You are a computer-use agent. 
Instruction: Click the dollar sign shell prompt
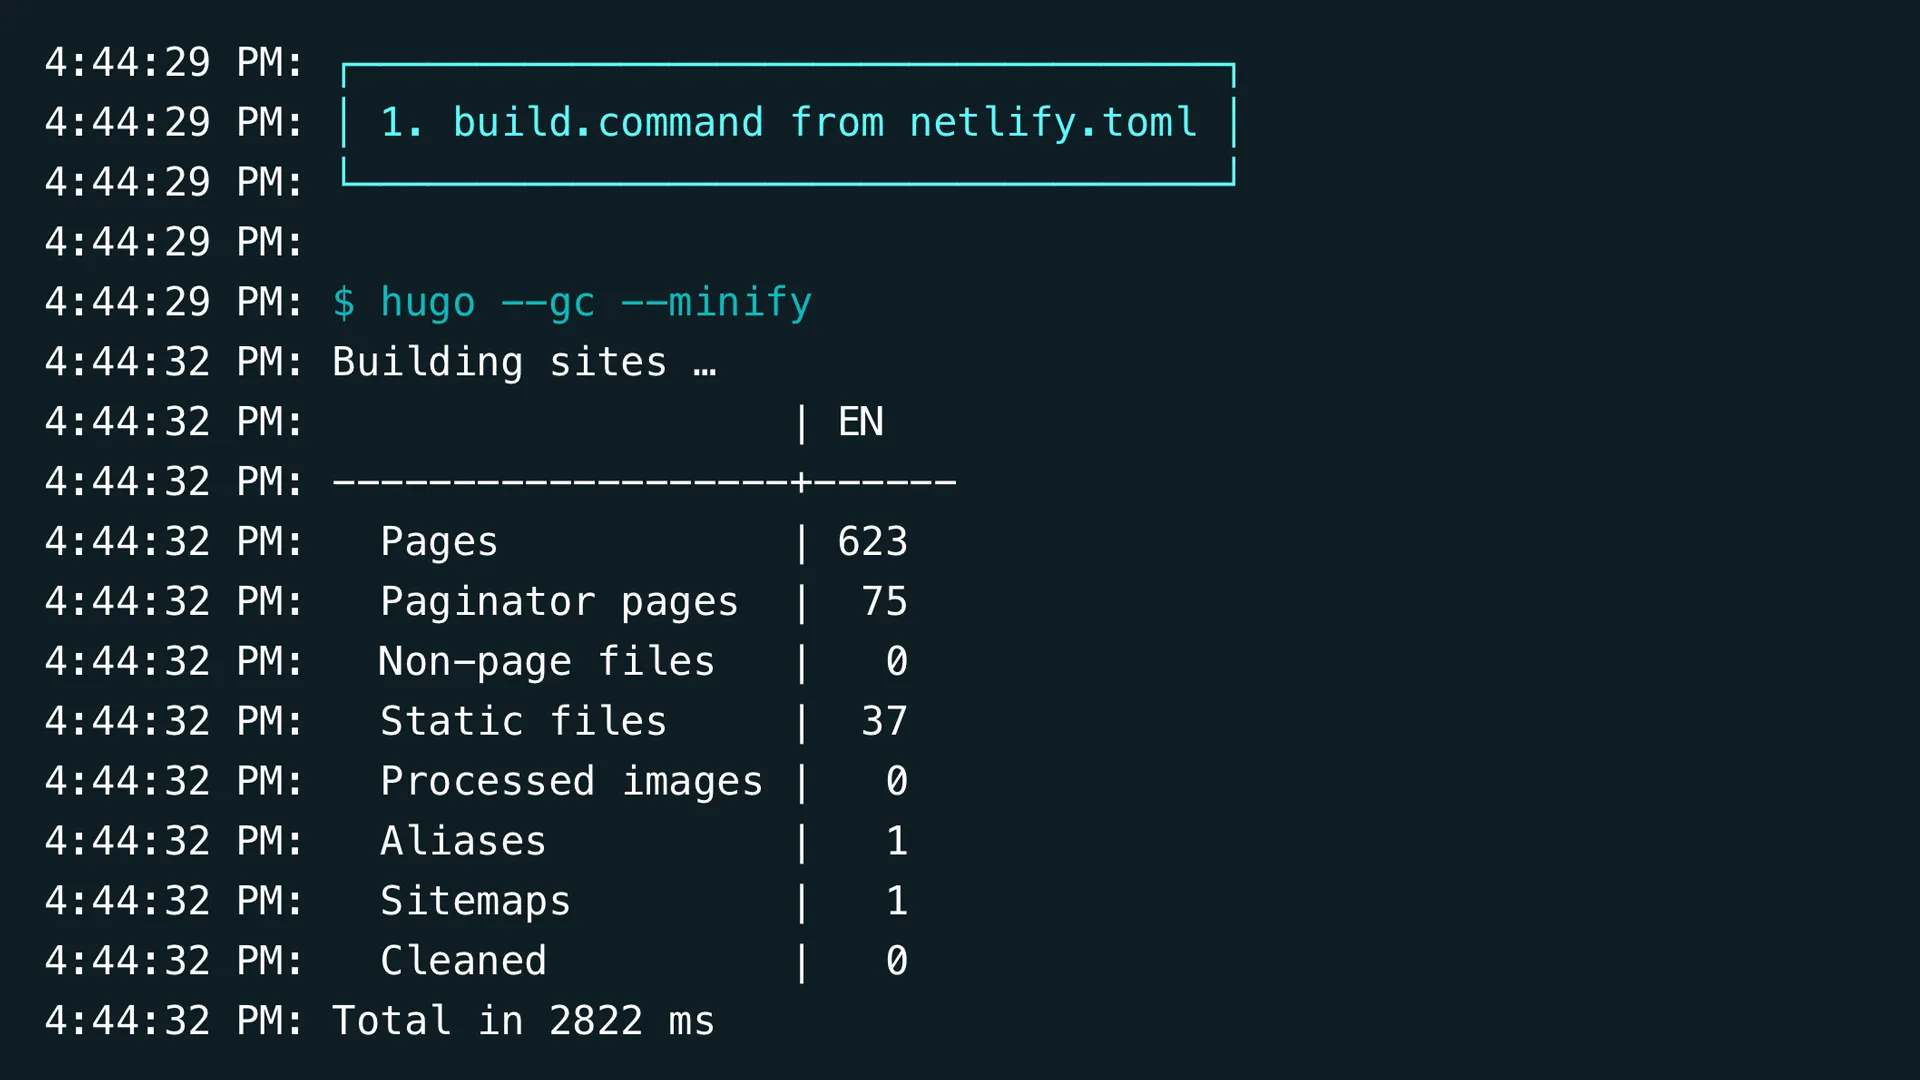click(x=343, y=302)
